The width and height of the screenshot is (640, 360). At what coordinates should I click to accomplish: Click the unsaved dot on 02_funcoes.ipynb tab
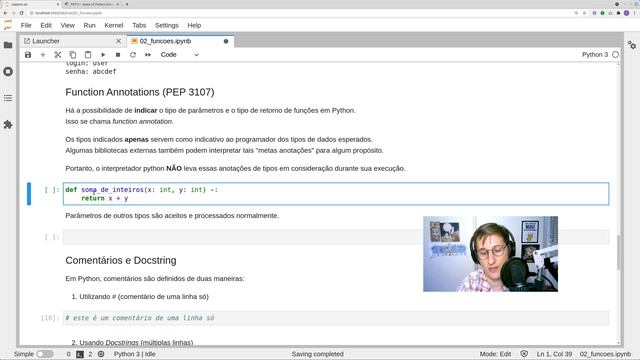coord(226,41)
